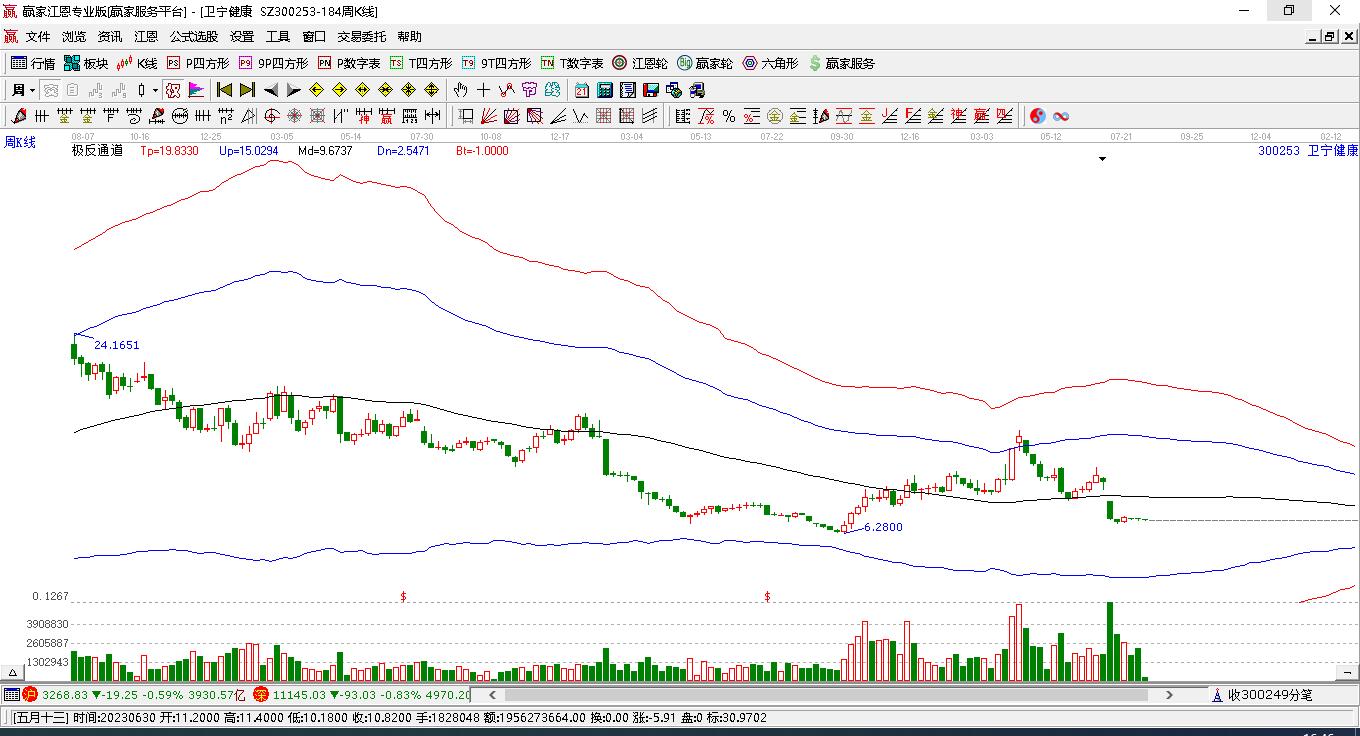1360x736 pixels.
Task: Click the magenta flag chart icon
Action: [194, 90]
